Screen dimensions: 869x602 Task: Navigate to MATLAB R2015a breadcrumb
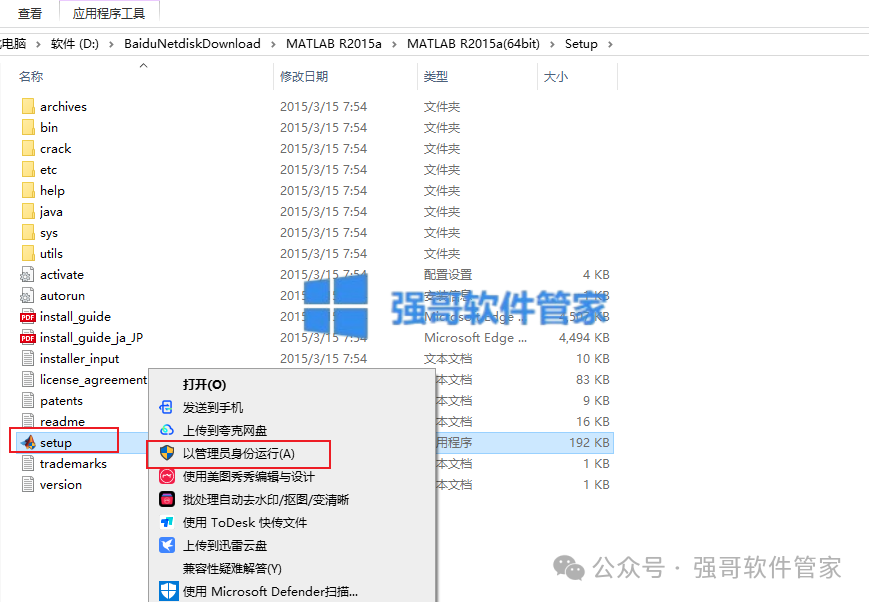tap(334, 44)
